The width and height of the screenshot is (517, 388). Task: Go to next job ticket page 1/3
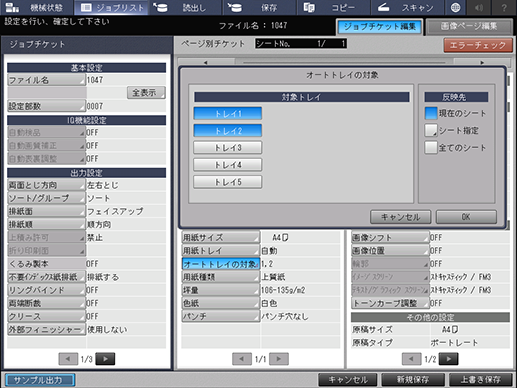(x=105, y=359)
